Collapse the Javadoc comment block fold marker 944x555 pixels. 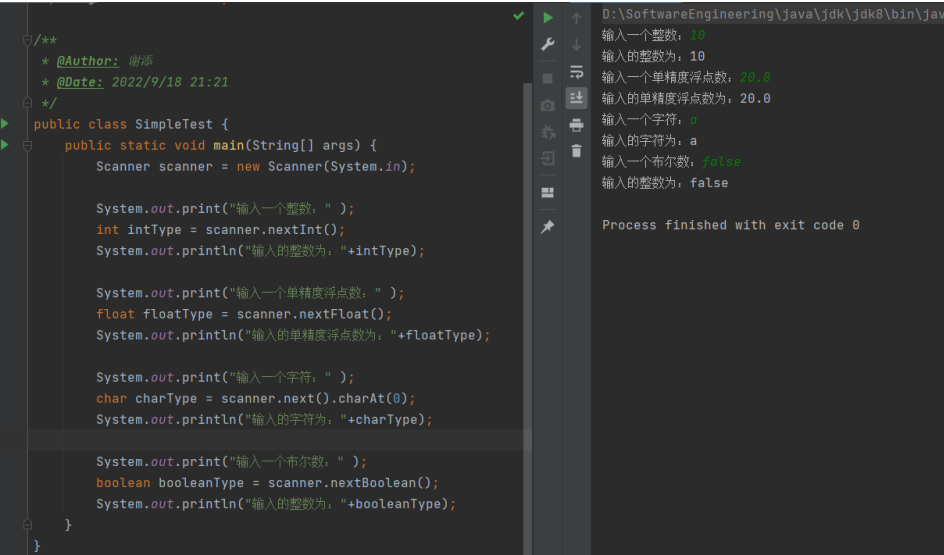click(x=27, y=40)
